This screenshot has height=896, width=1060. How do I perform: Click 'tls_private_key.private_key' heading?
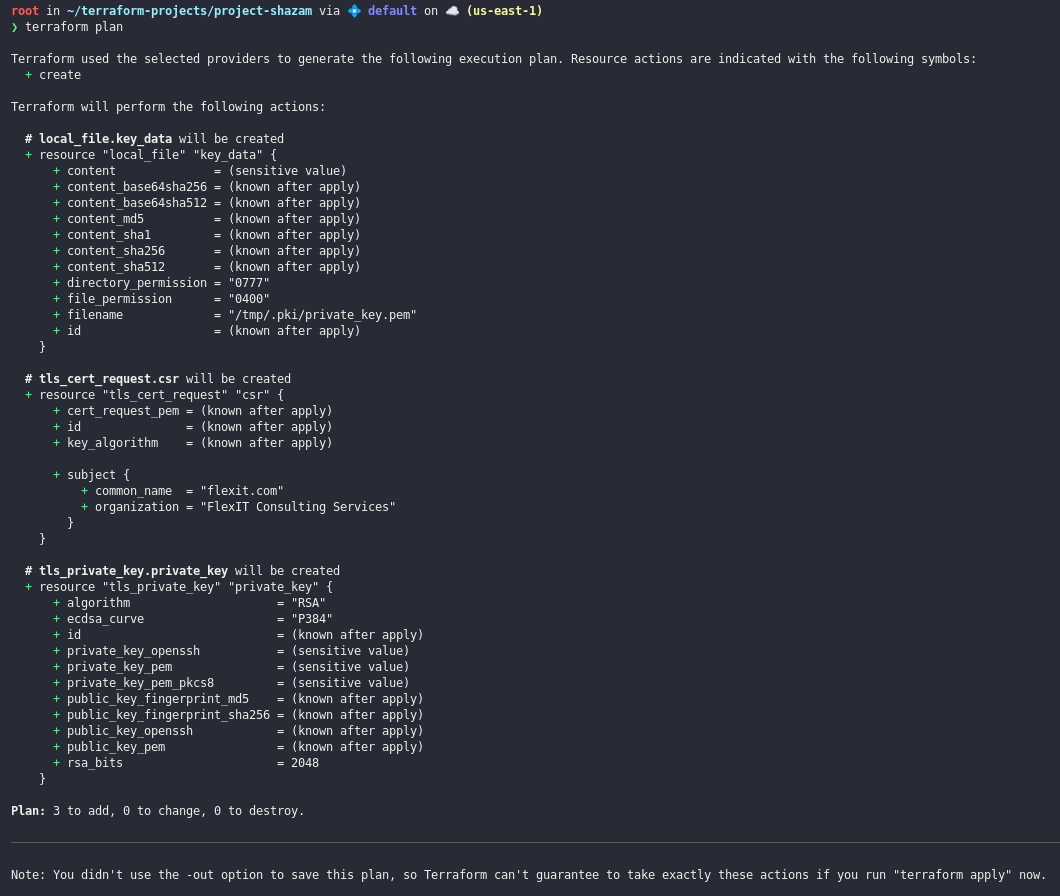(x=133, y=571)
